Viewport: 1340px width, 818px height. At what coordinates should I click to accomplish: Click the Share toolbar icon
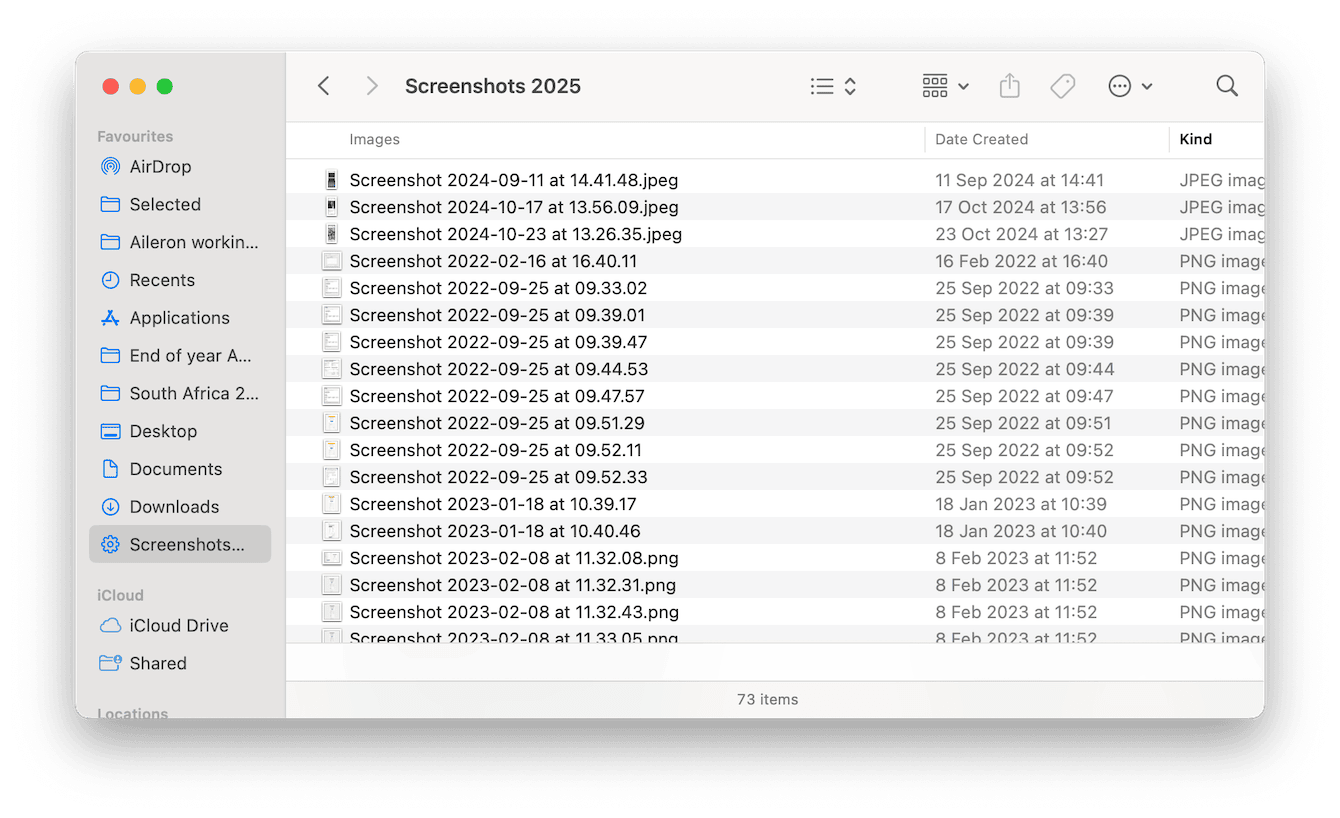1009,86
